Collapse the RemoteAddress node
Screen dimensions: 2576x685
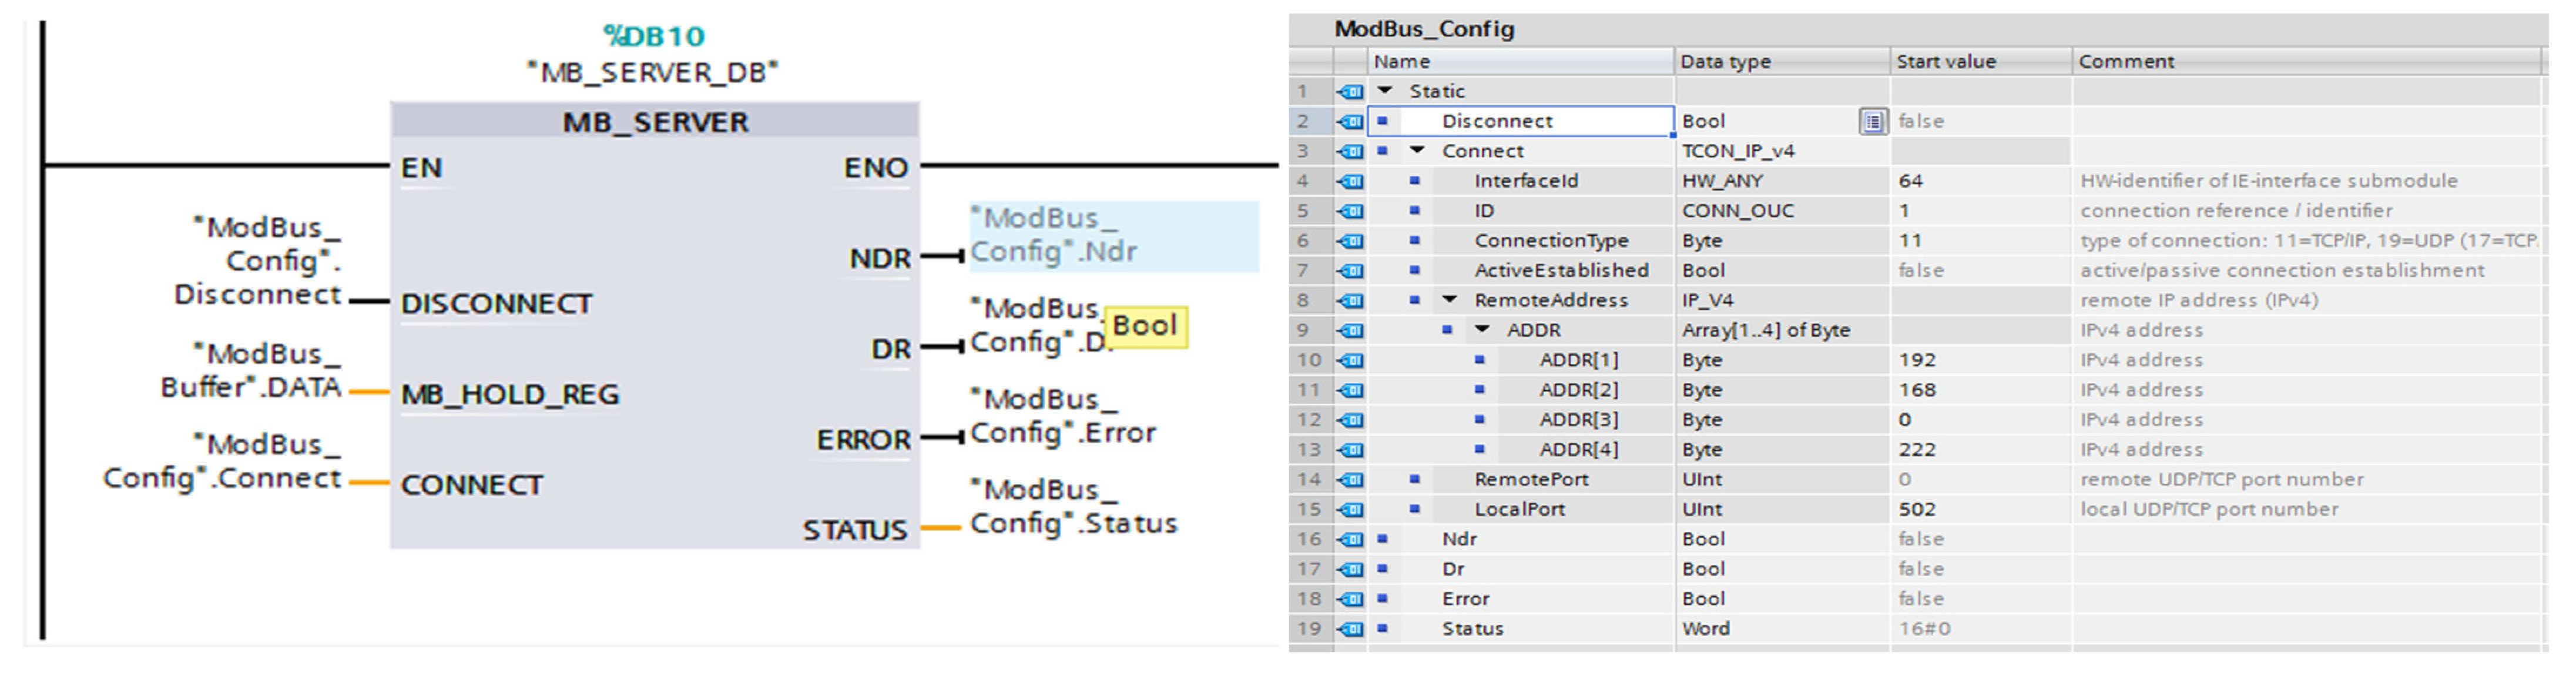coord(1450,299)
